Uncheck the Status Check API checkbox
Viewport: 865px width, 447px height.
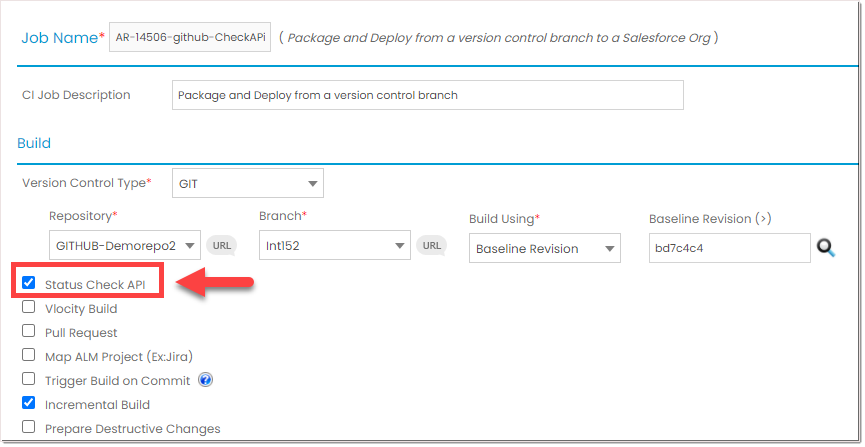click(29, 284)
